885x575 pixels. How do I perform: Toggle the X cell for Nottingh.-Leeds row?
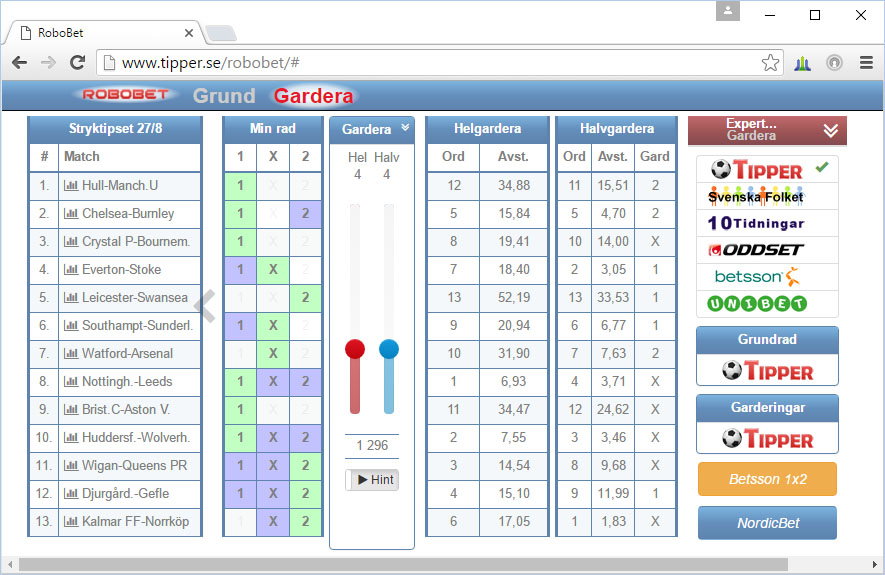(273, 381)
